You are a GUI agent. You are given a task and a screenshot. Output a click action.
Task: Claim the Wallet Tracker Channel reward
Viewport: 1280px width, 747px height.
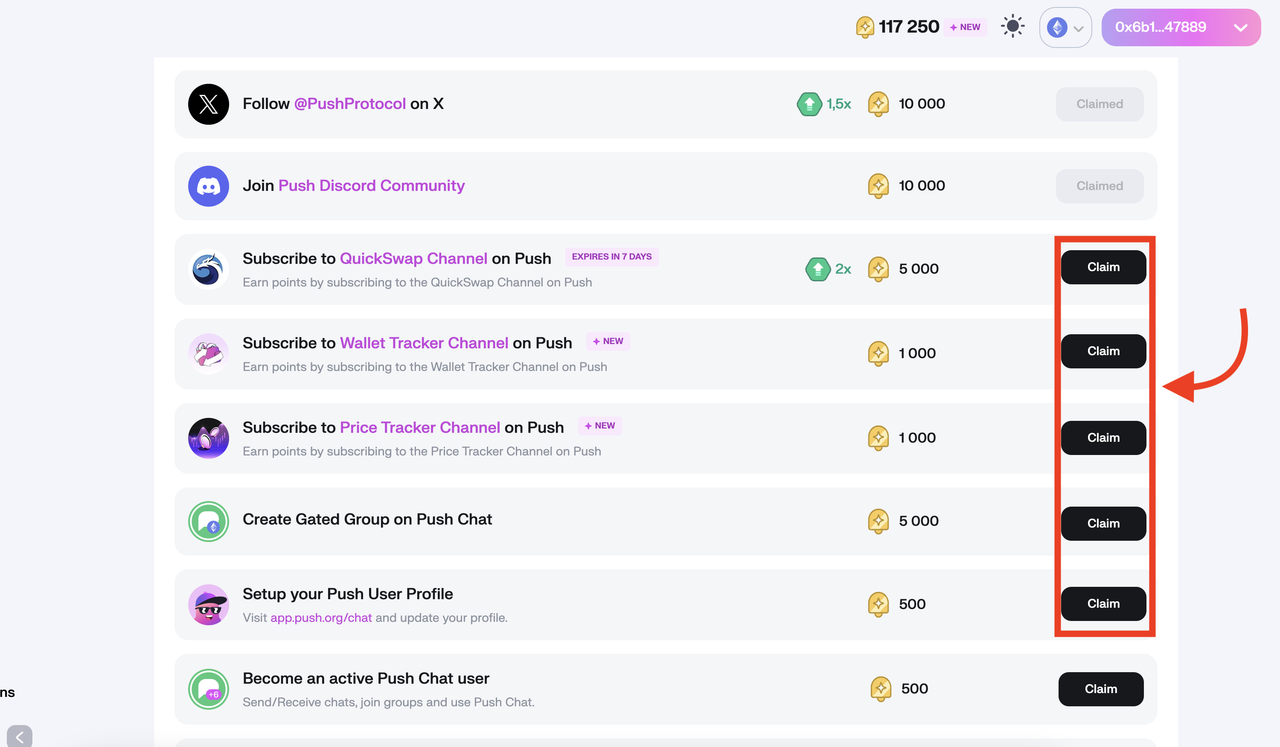[1103, 351]
